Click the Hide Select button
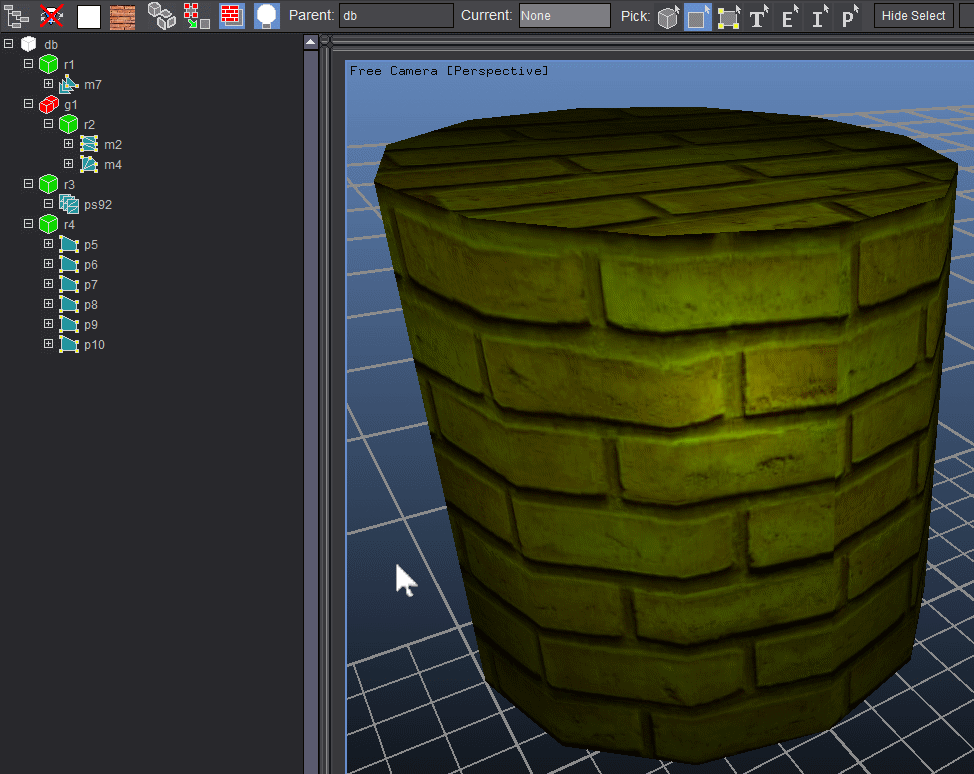The width and height of the screenshot is (974, 774). (913, 16)
